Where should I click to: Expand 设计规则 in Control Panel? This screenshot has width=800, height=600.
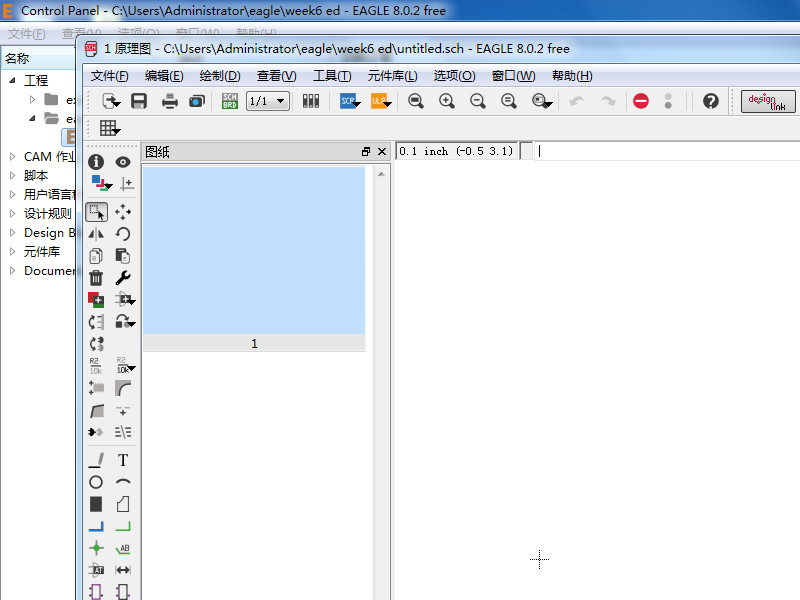[13, 214]
